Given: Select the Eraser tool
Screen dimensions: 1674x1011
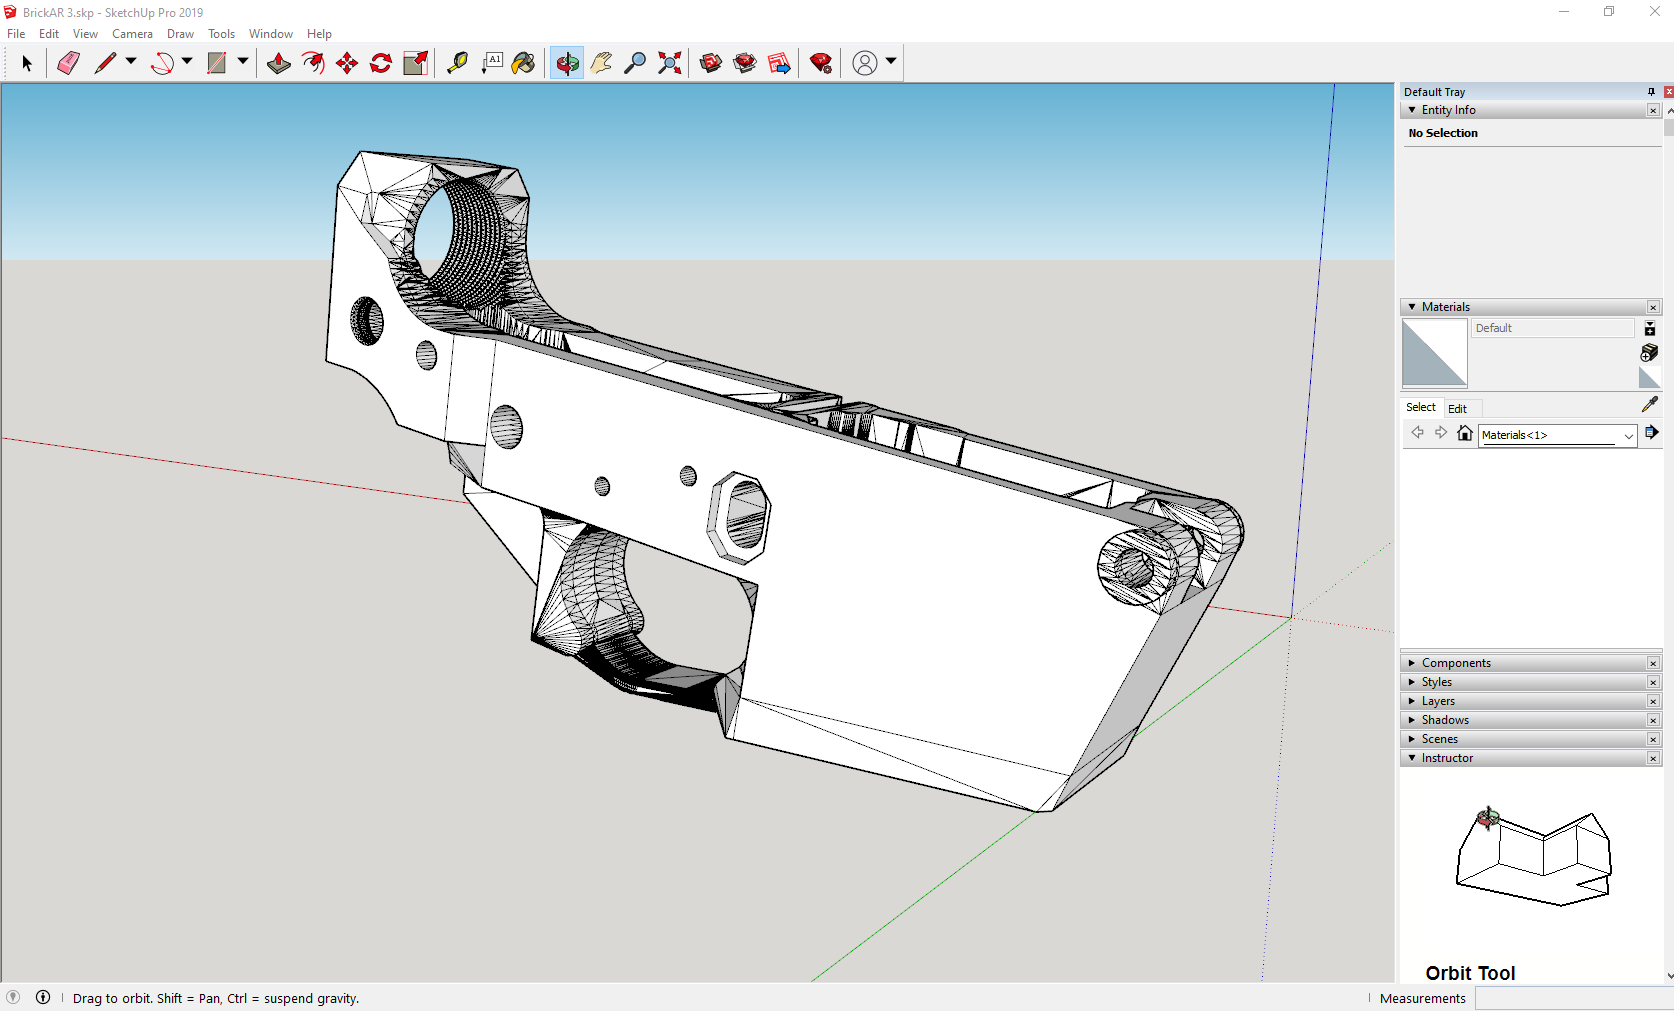Looking at the screenshot, I should [68, 63].
